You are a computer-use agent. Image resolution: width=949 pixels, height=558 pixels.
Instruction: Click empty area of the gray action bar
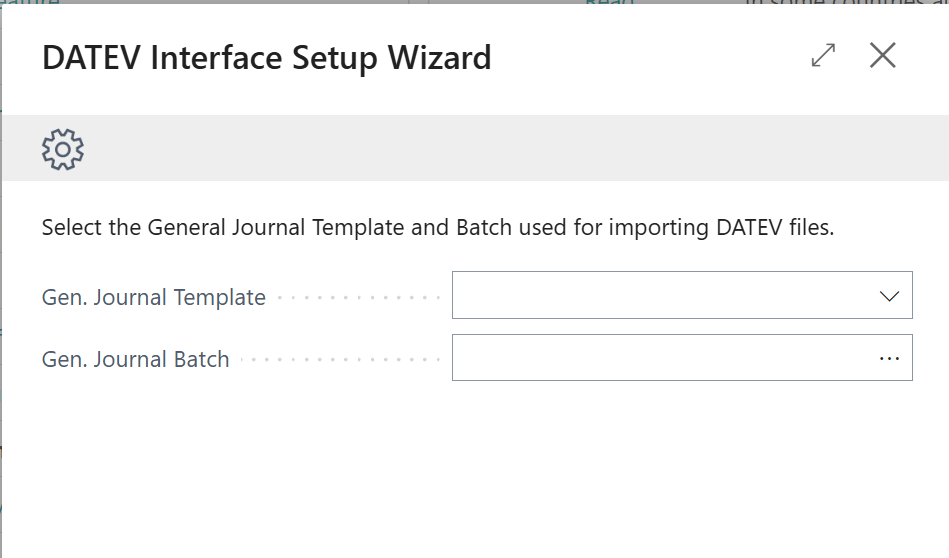500,149
